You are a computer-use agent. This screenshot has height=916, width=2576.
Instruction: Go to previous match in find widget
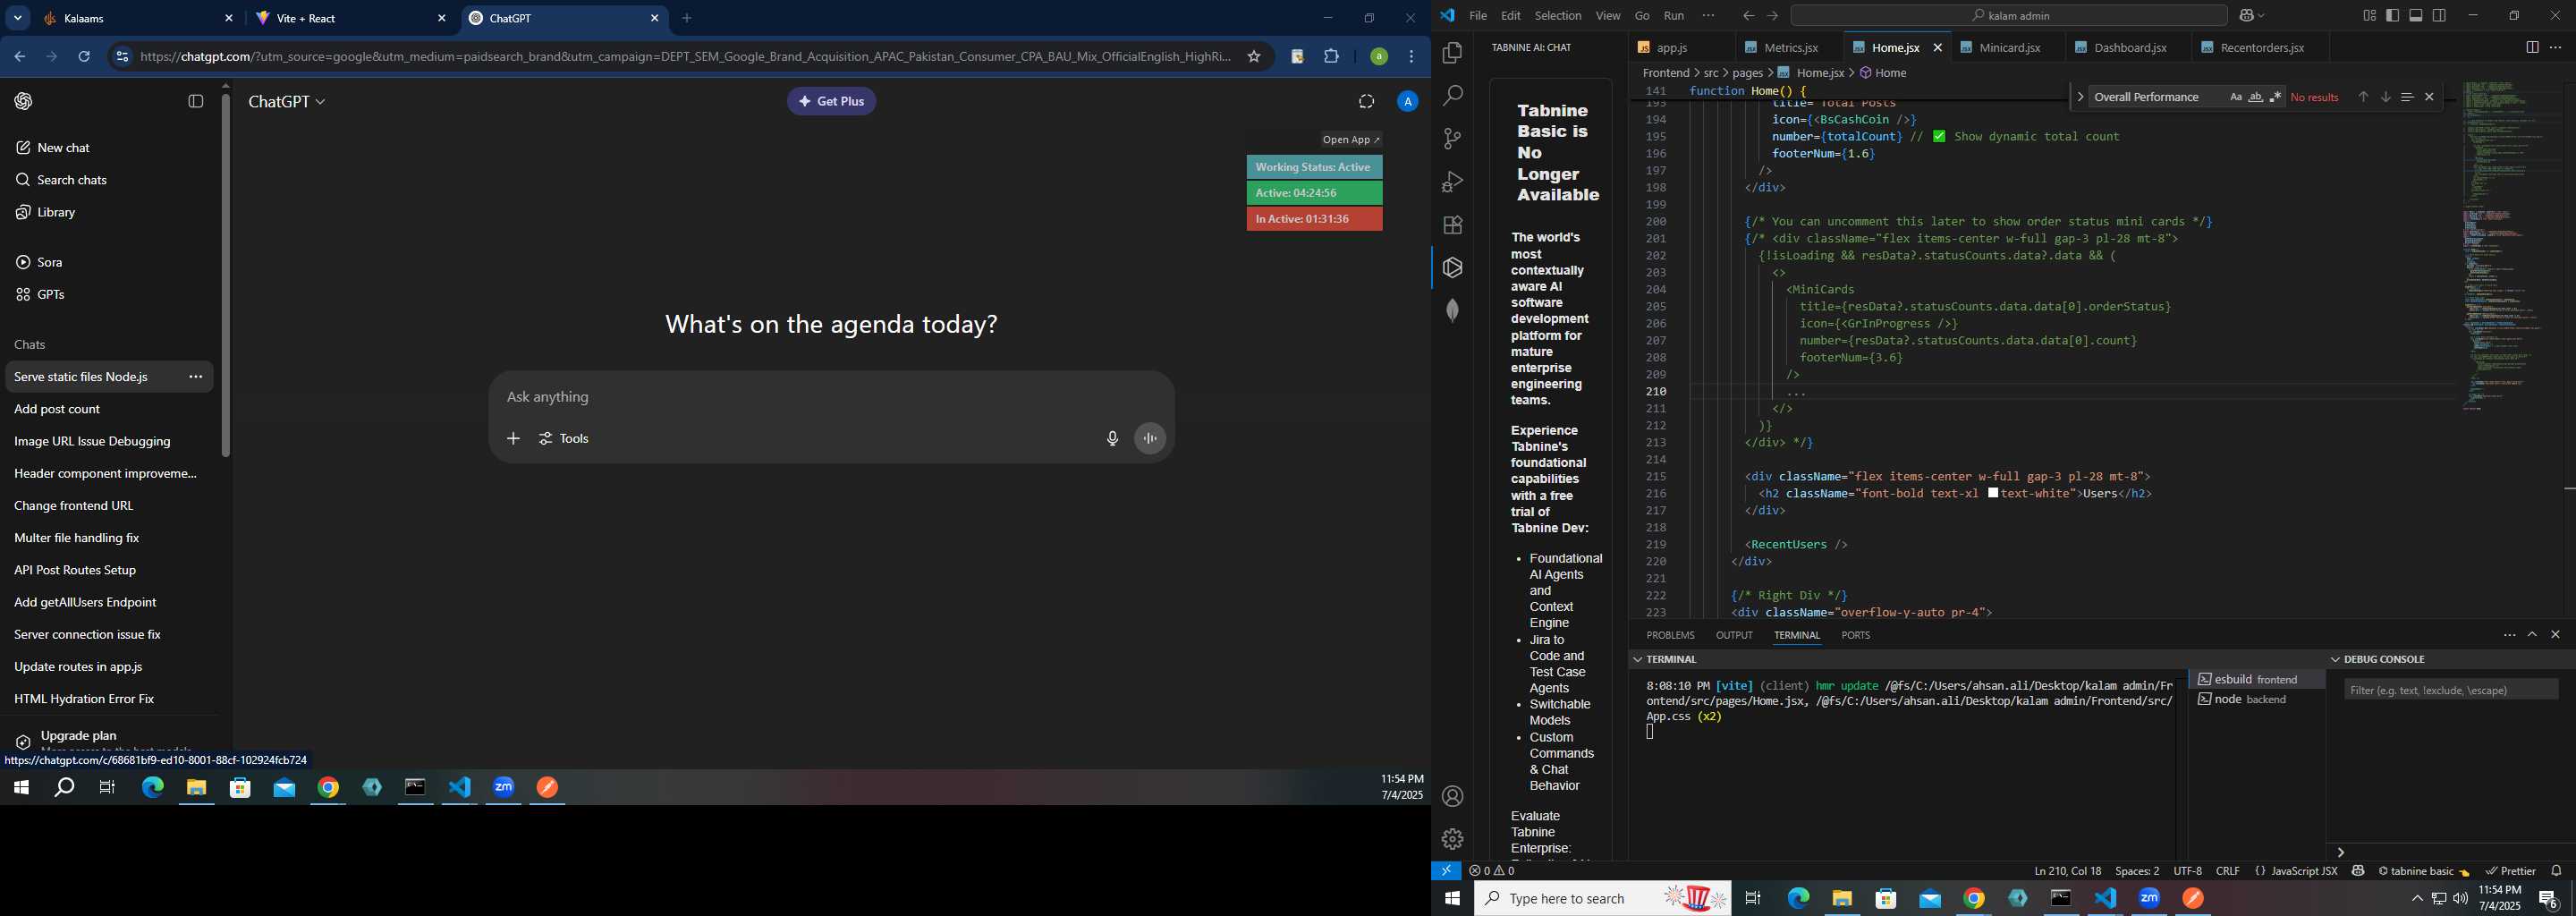point(2363,97)
